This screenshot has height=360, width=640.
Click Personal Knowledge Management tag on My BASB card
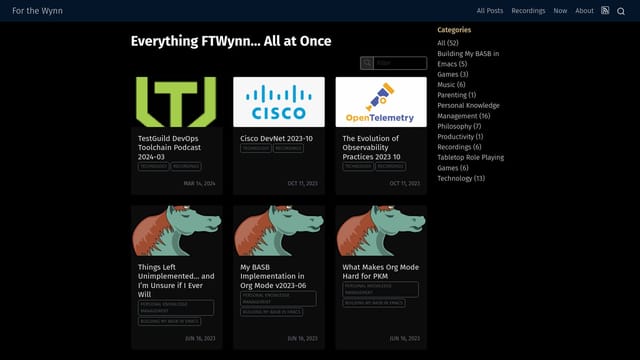pos(278,298)
